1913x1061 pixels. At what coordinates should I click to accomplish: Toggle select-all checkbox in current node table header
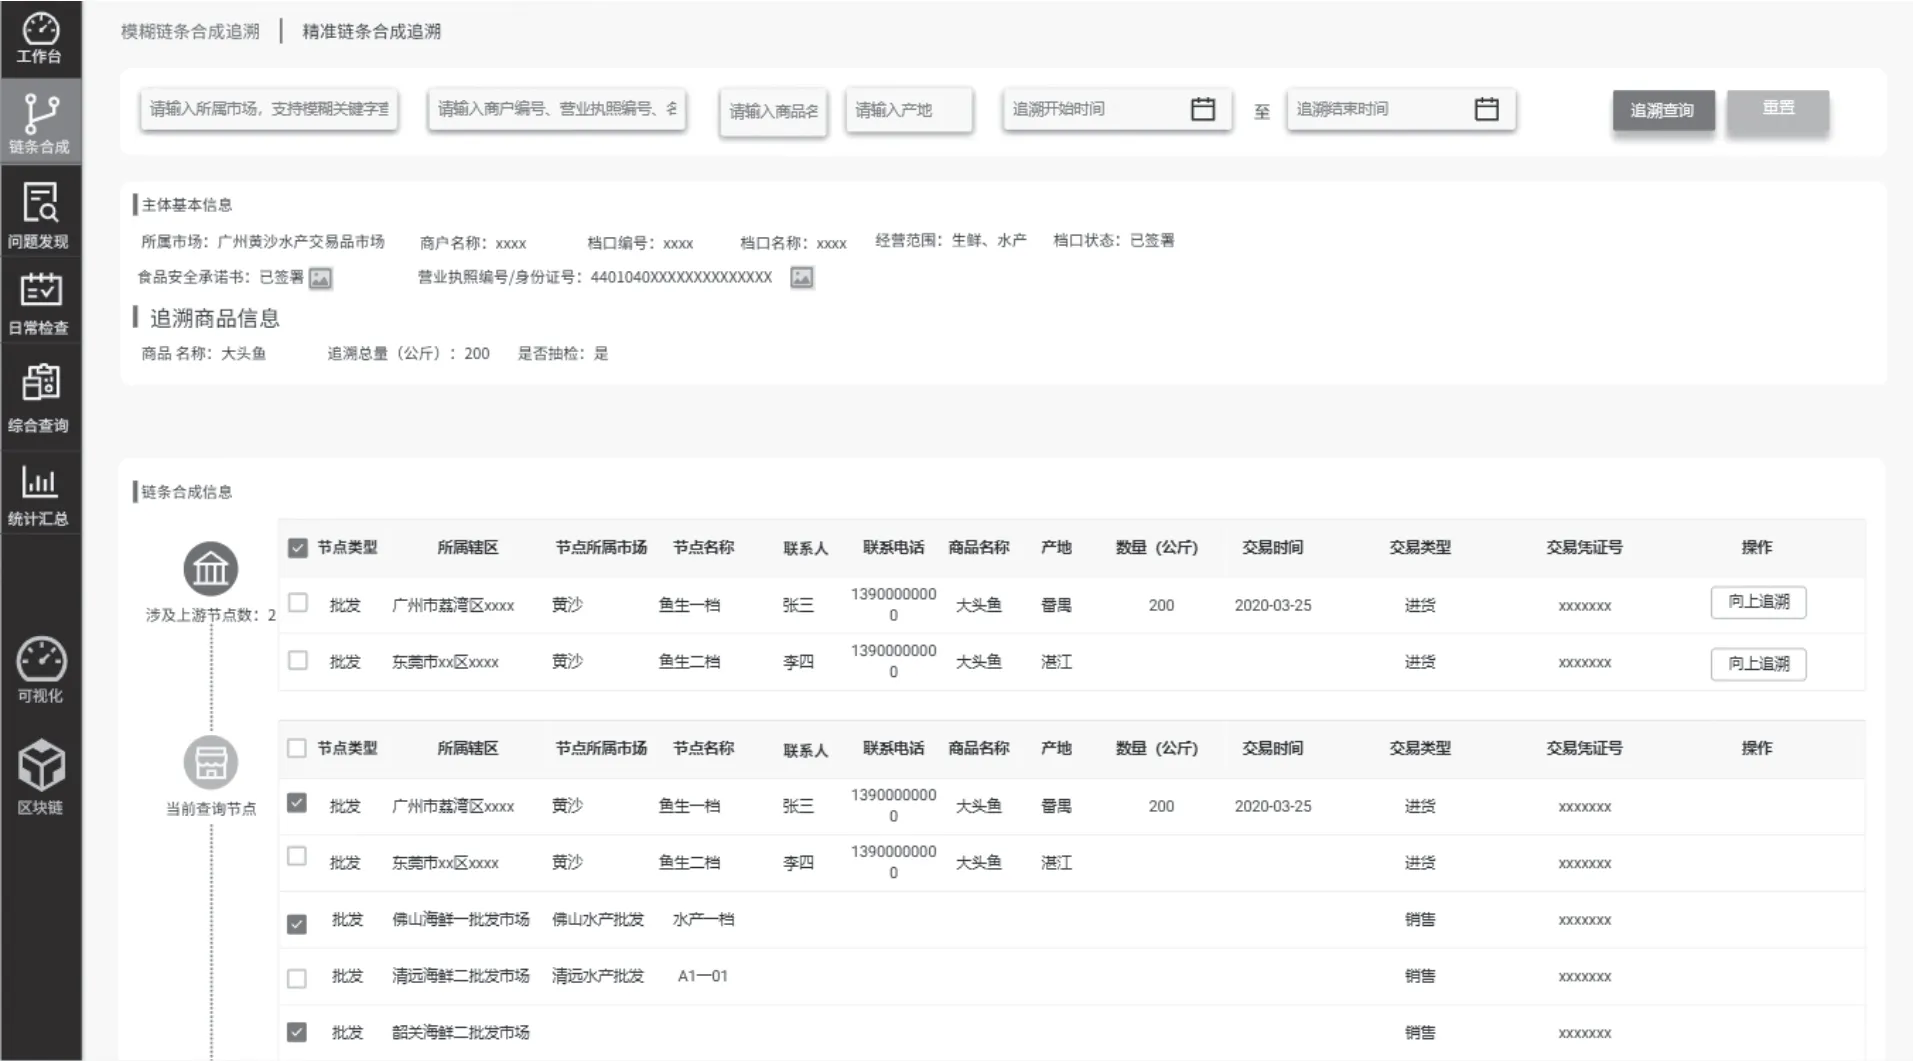click(296, 748)
